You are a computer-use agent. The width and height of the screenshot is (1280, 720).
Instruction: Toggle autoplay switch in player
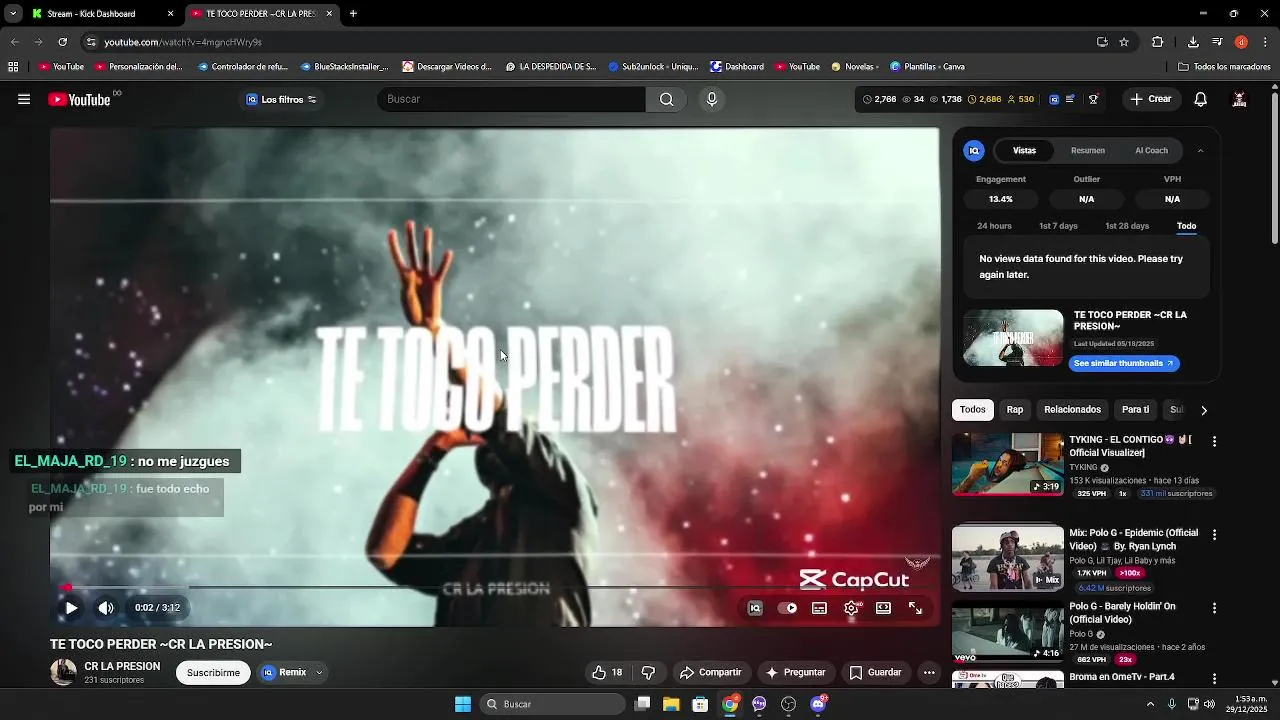(788, 608)
